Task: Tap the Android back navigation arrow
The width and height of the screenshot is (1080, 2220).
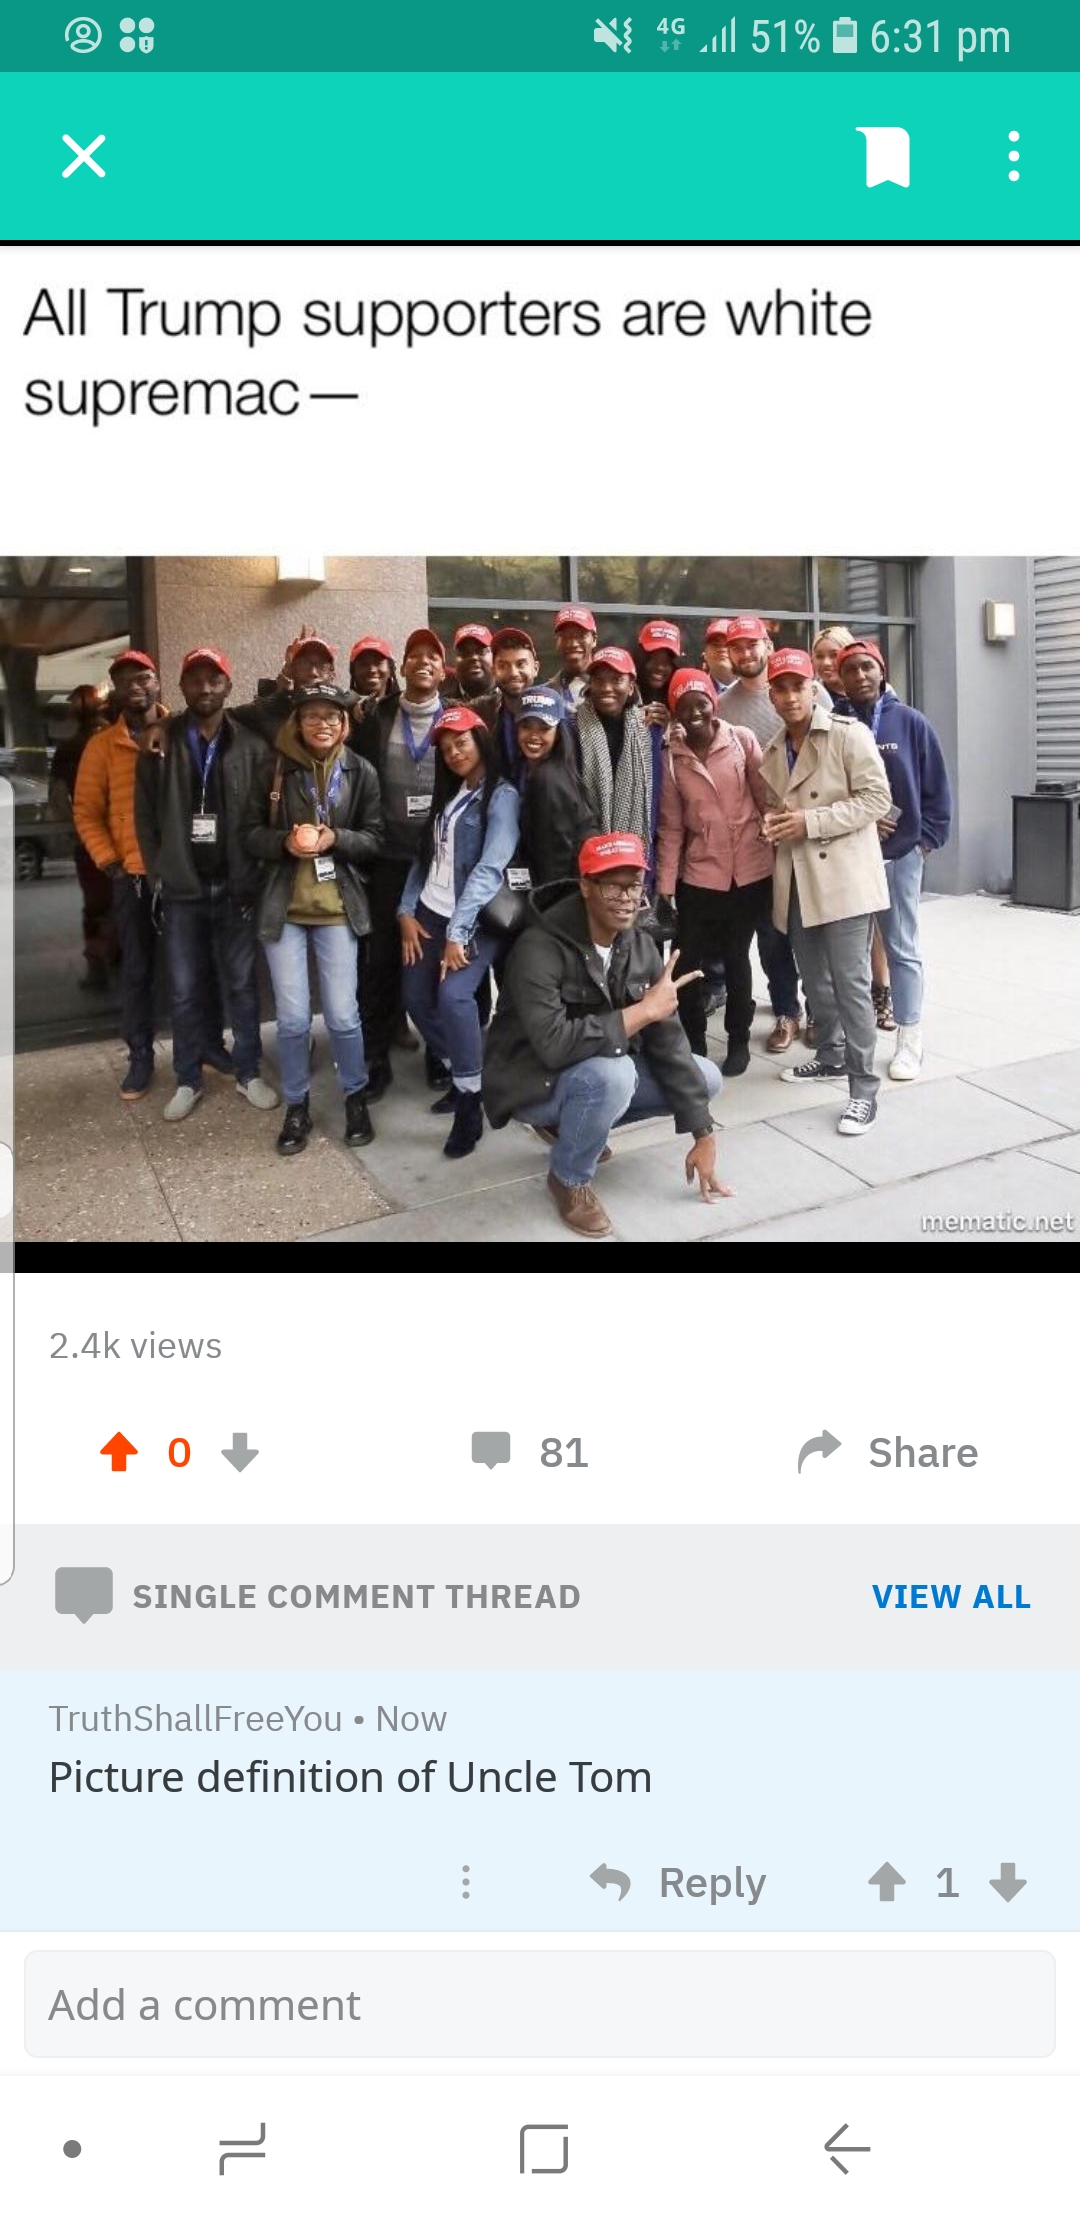Action: (x=847, y=2148)
